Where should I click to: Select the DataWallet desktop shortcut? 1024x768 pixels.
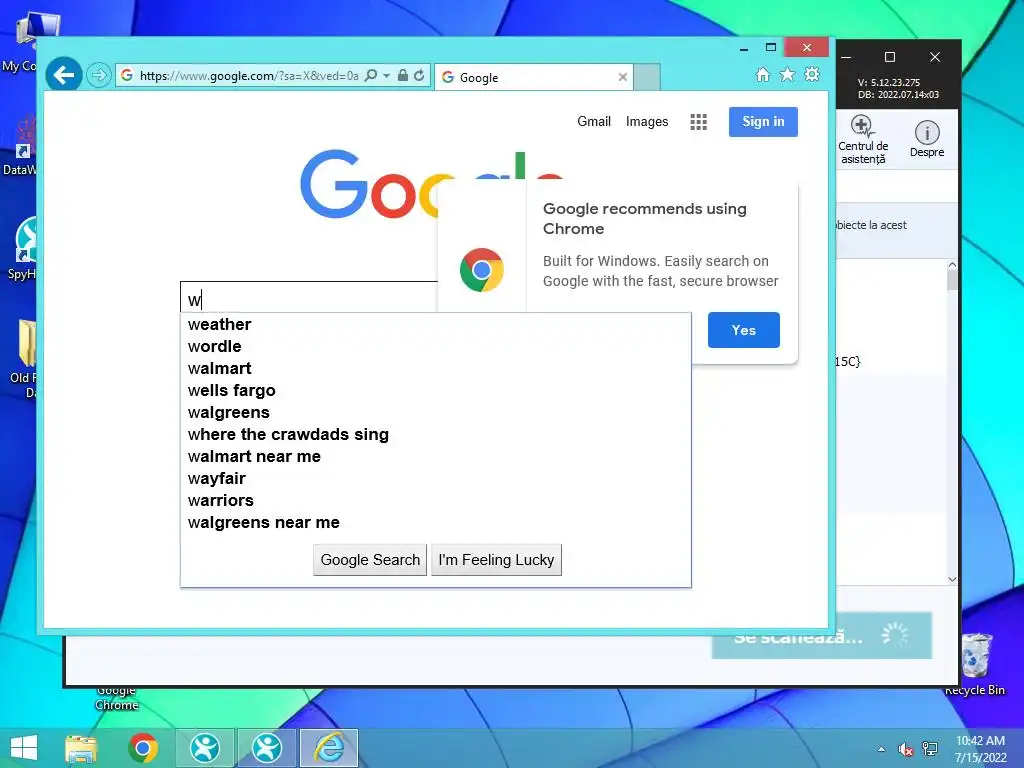tap(20, 145)
